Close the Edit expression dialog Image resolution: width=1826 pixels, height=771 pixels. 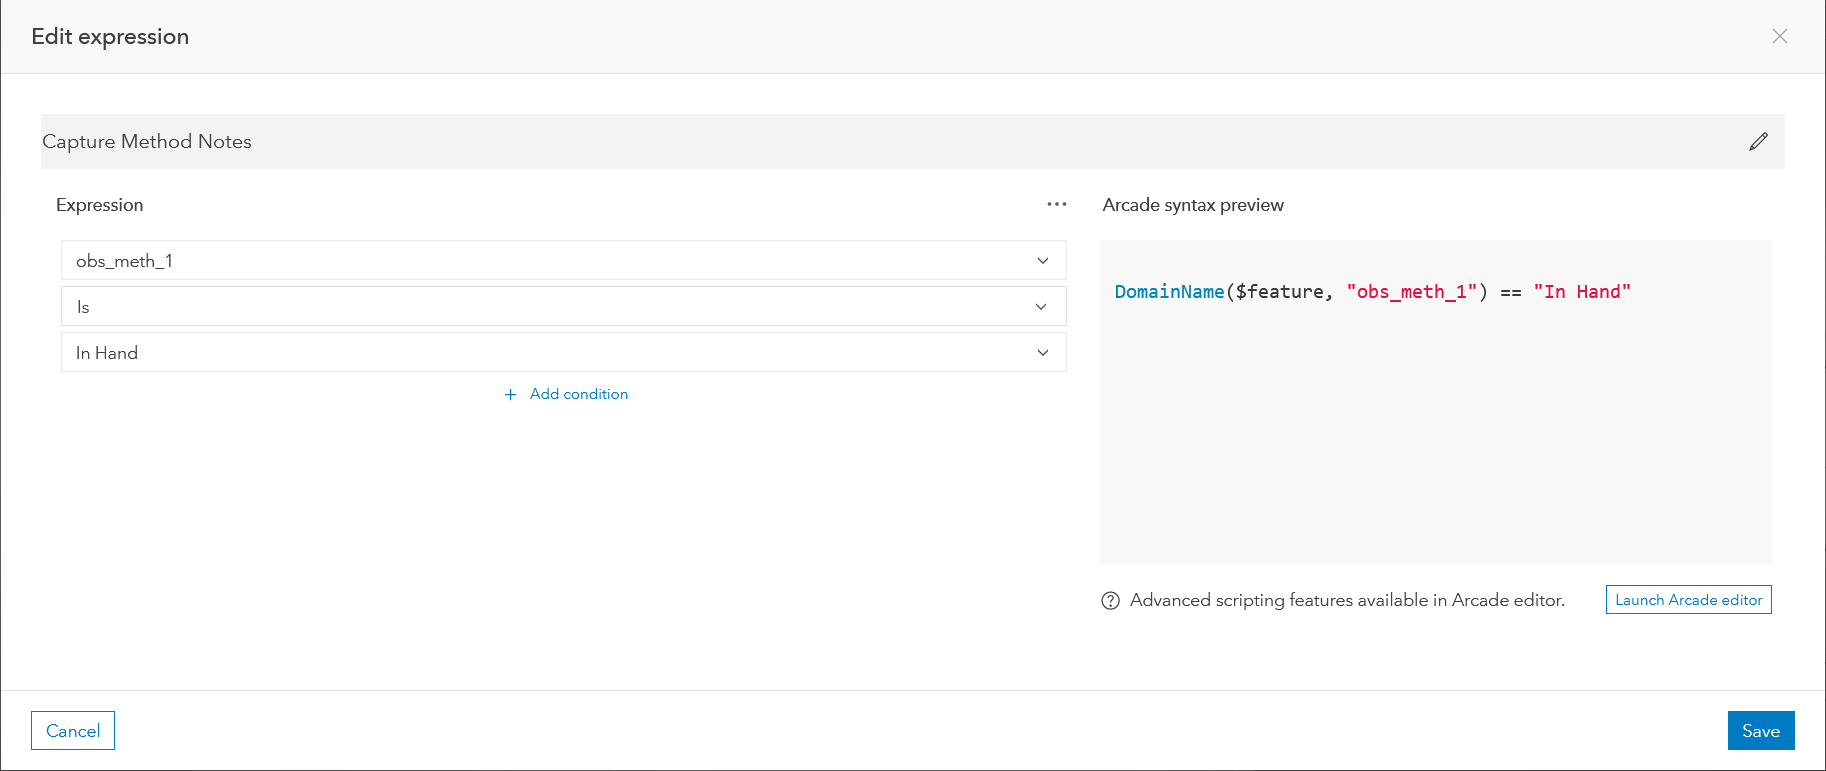(1779, 37)
